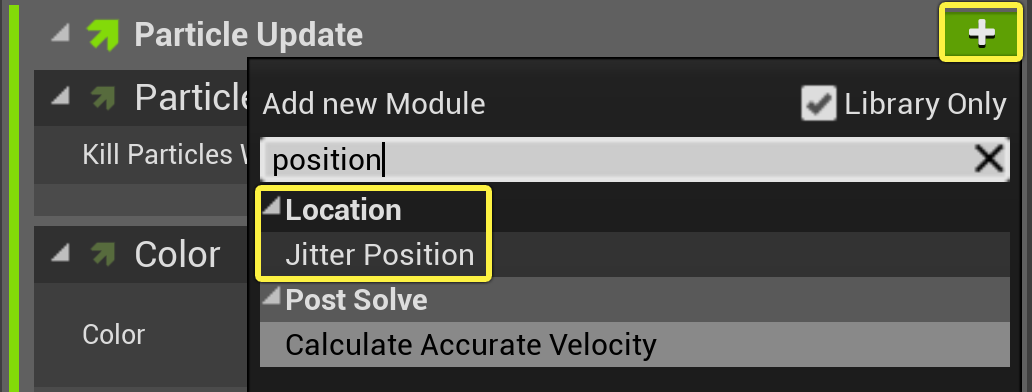Collapse the Particle Update section

[61, 35]
